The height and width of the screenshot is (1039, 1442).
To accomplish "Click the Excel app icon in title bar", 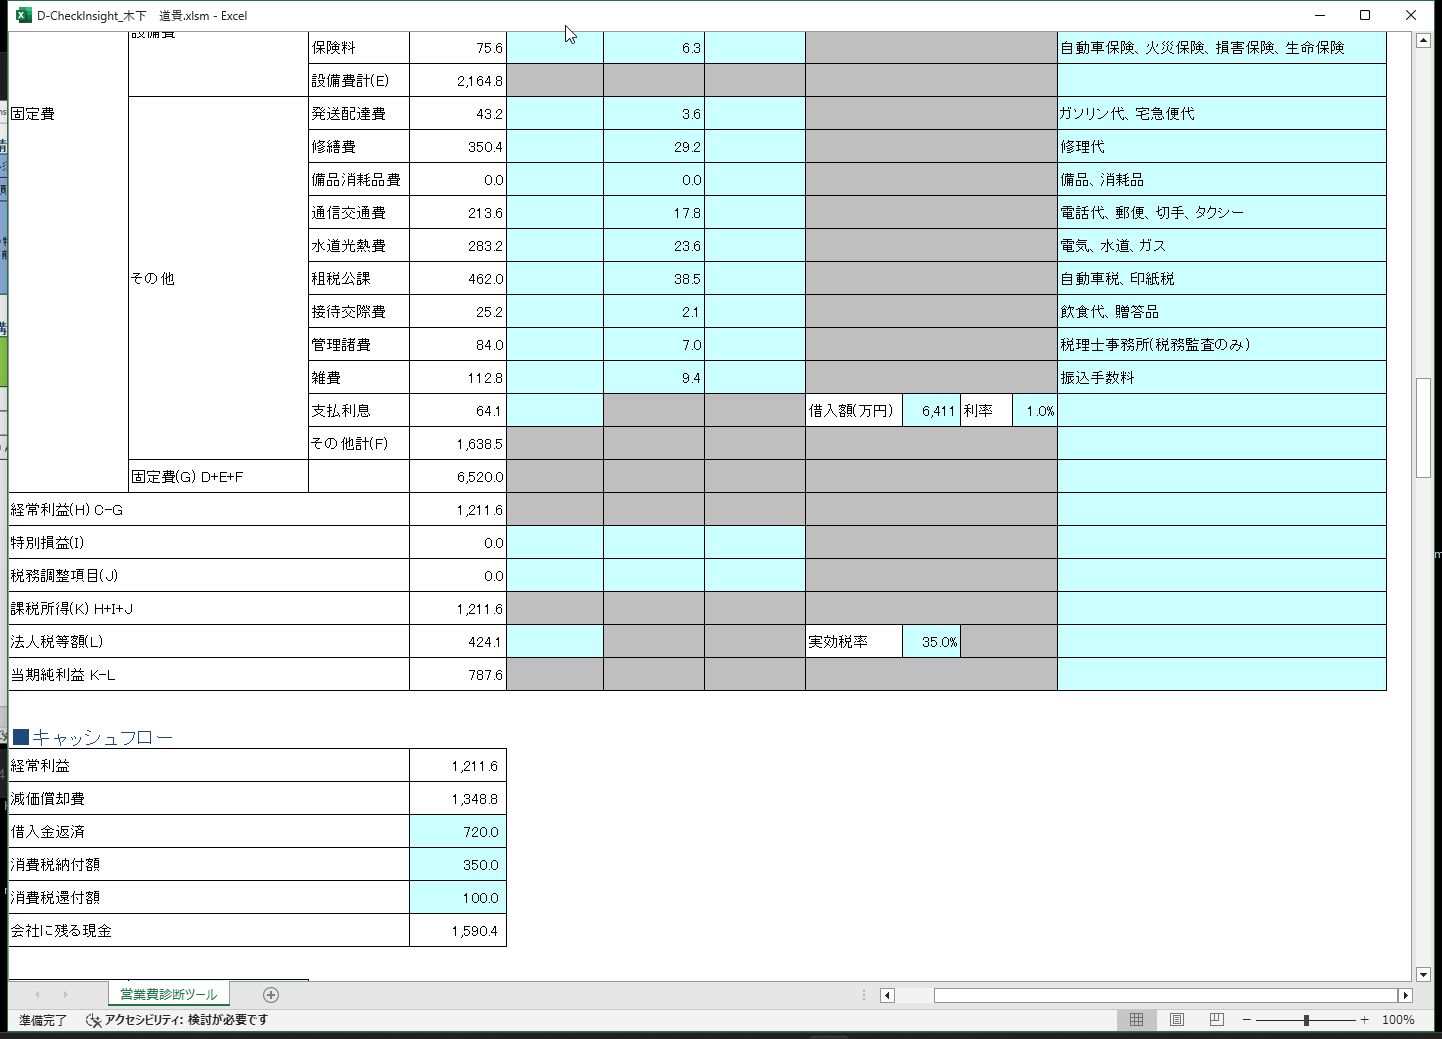I will click(x=24, y=15).
